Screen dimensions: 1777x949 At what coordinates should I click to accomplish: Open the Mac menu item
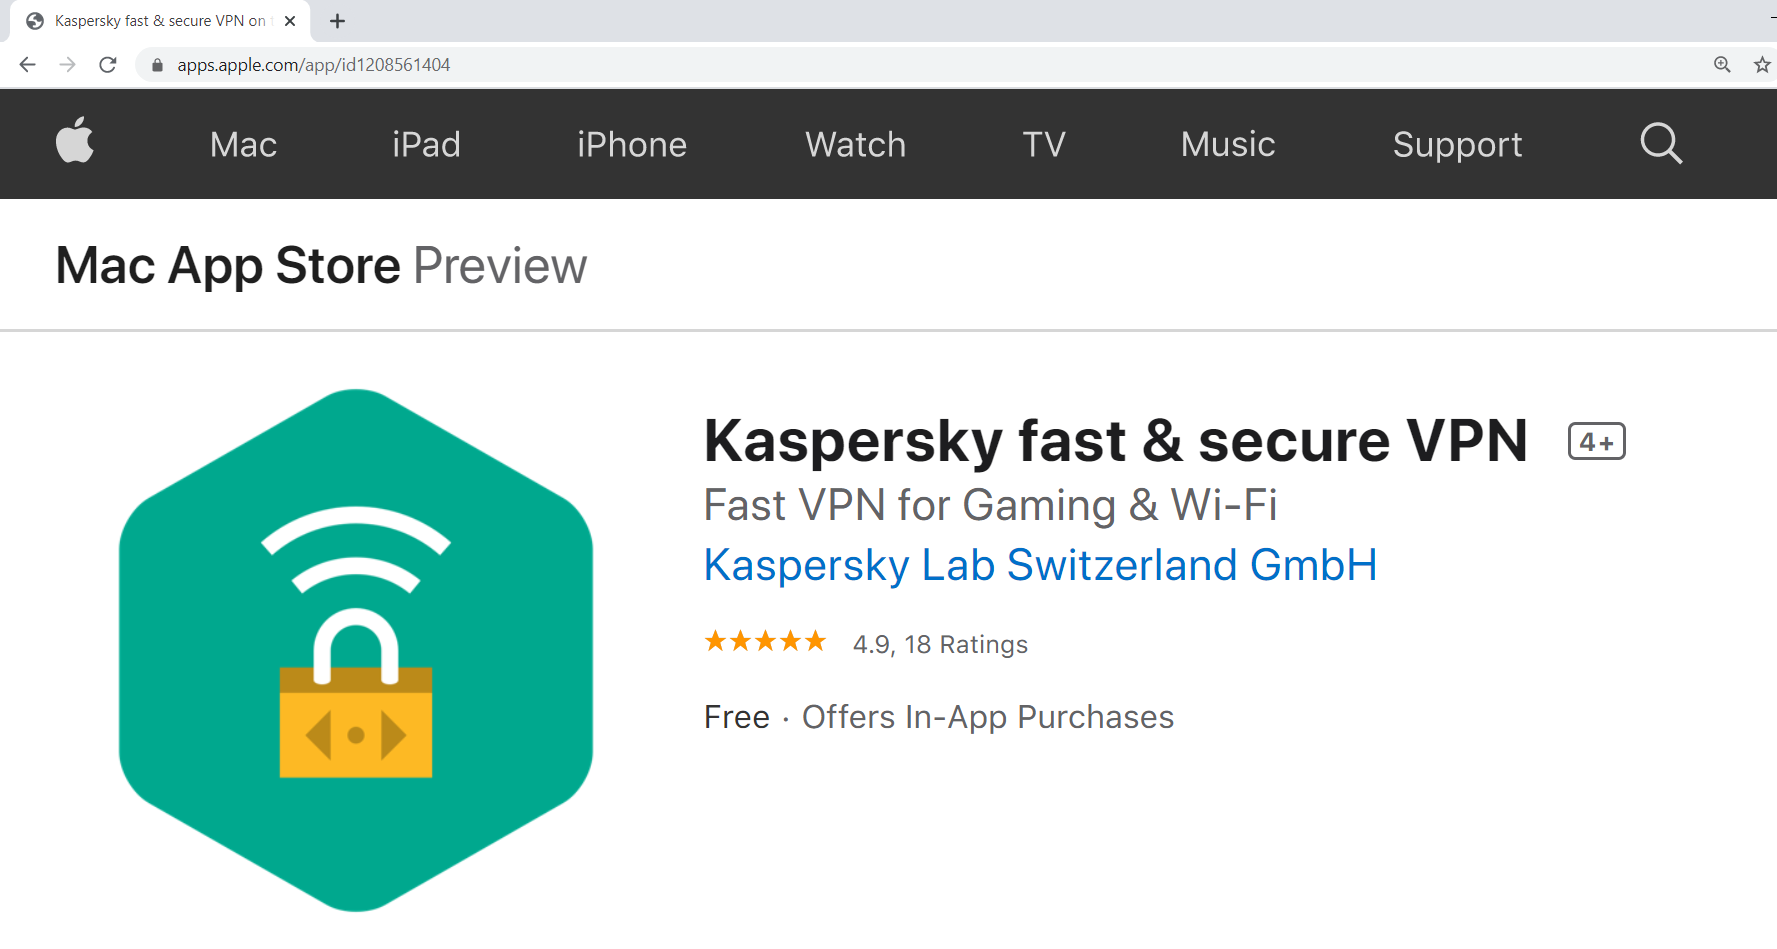tap(243, 145)
